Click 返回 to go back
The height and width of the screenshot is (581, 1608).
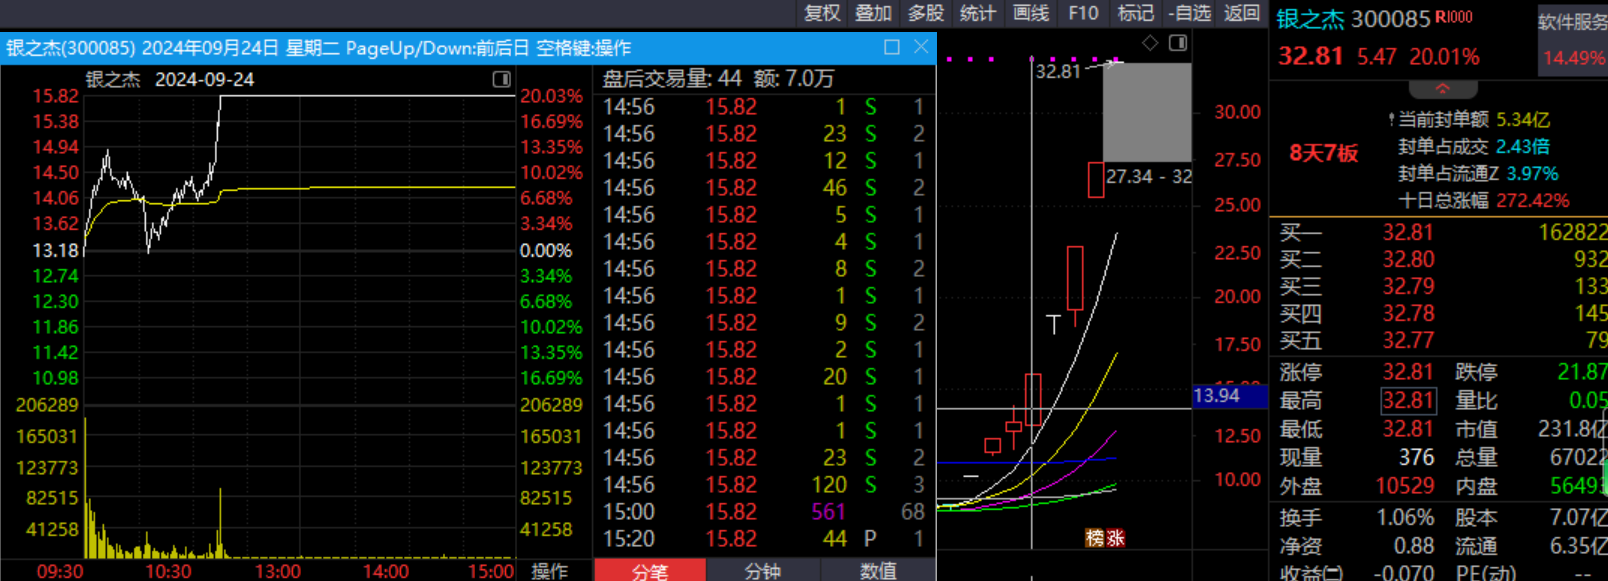1242,13
